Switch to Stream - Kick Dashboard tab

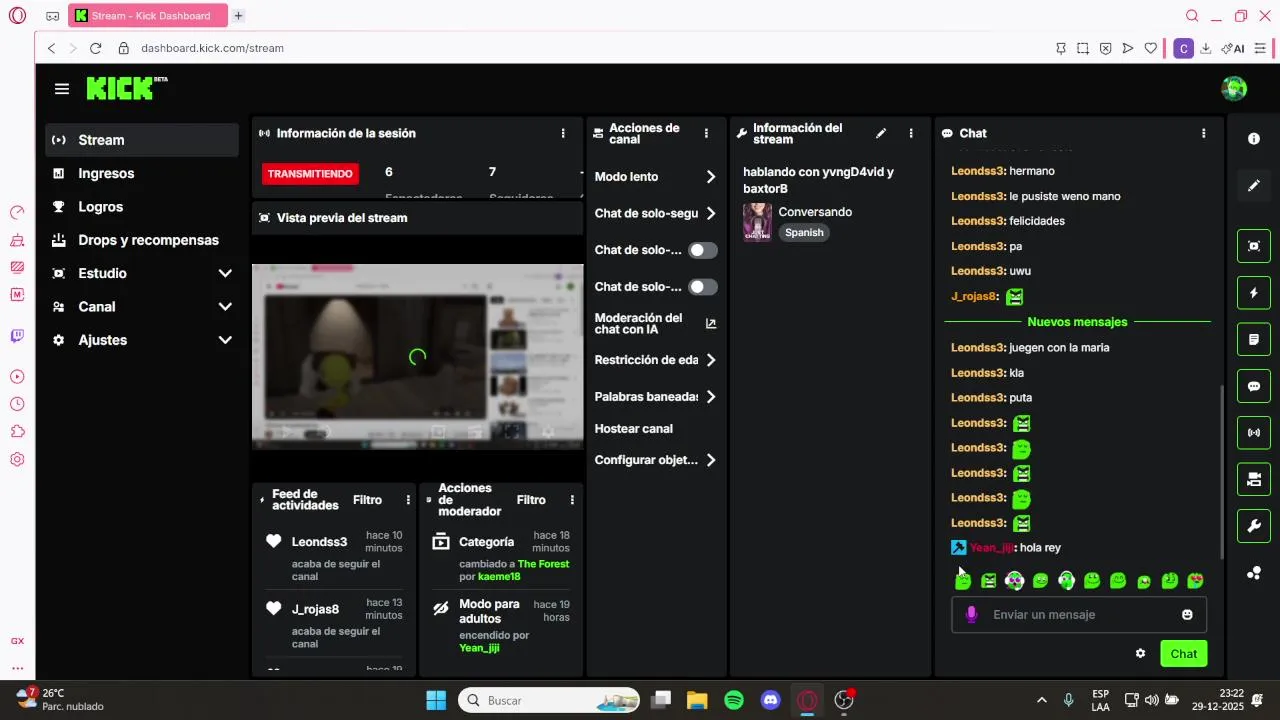[148, 16]
